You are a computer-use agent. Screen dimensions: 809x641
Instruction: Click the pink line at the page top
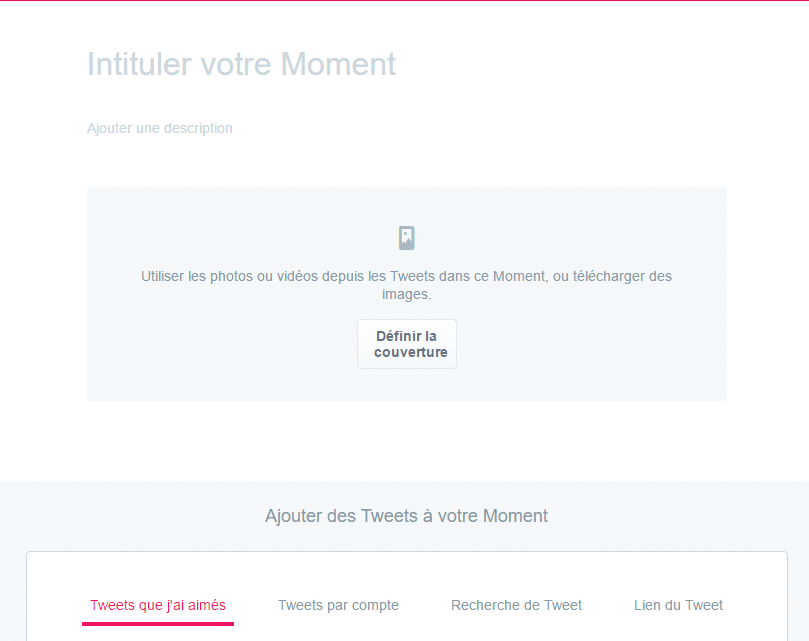[x=404, y=1]
